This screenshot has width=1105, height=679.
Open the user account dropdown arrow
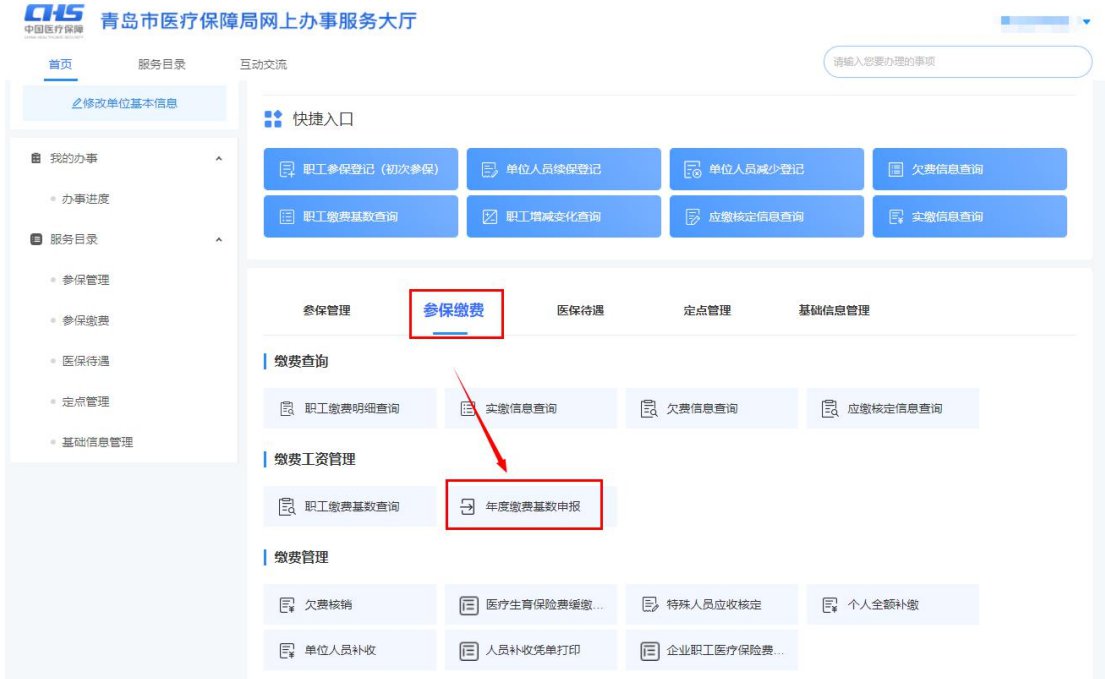coord(1086,22)
